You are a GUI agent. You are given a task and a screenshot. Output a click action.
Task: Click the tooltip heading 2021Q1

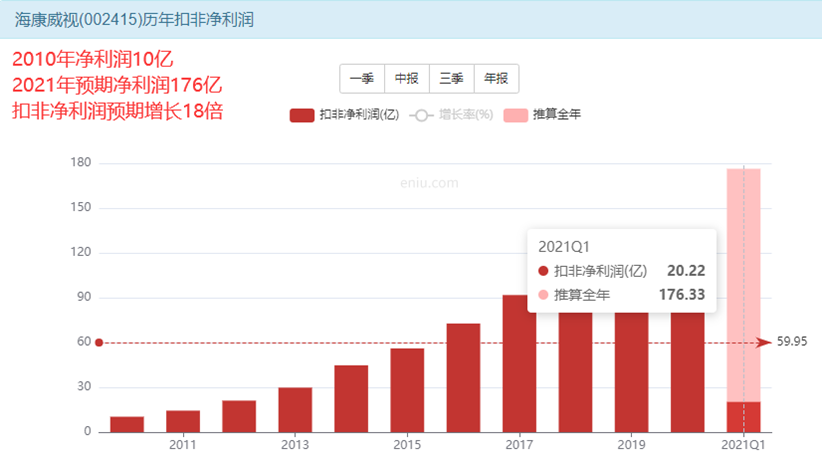pyautogui.click(x=564, y=247)
